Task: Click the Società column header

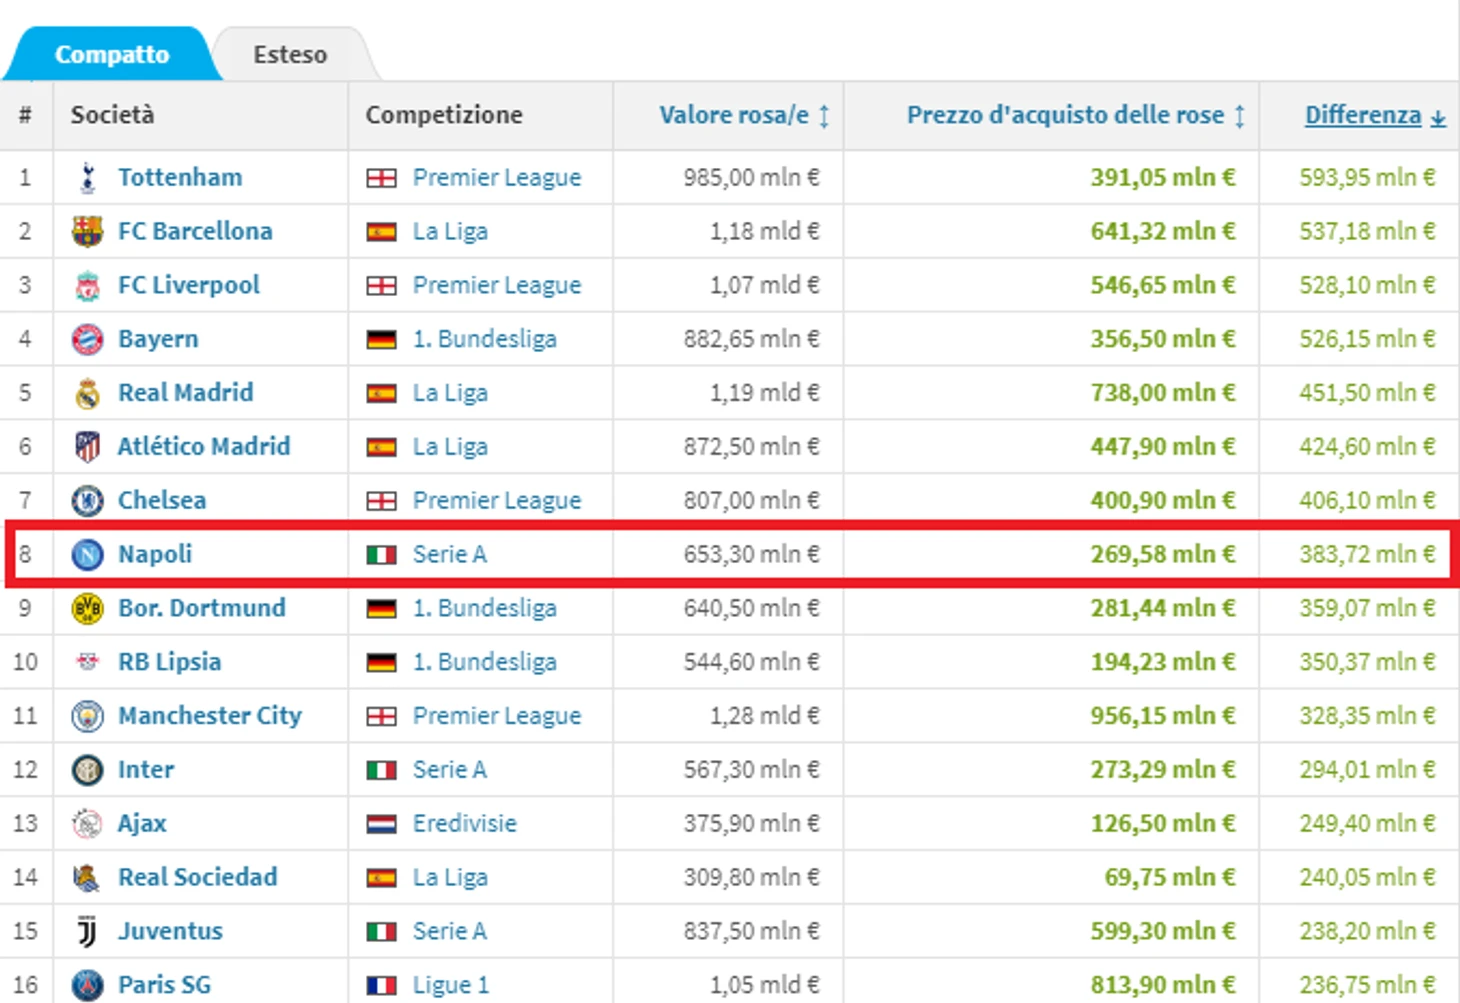Action: [112, 115]
